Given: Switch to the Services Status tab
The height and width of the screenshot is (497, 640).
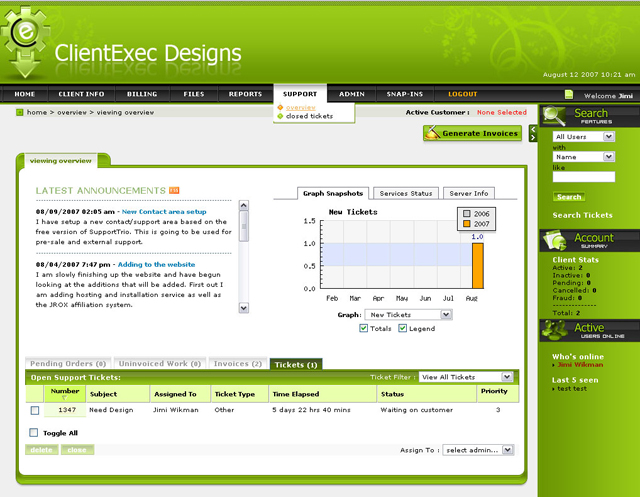Looking at the screenshot, I should tap(406, 193).
